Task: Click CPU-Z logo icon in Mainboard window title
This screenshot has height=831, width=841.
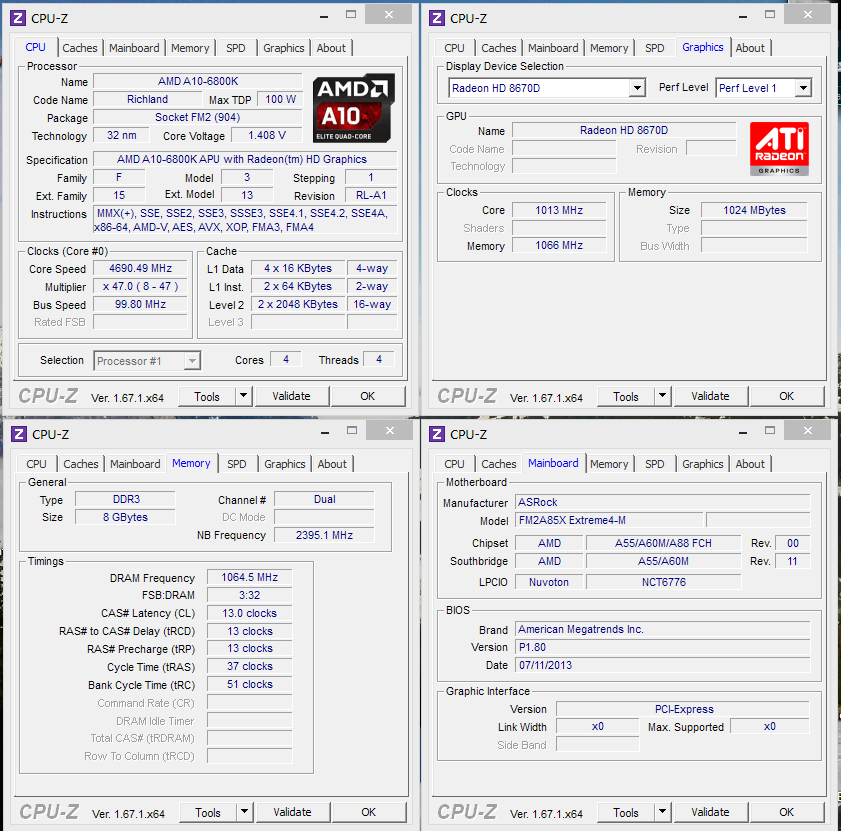Action: (x=437, y=434)
